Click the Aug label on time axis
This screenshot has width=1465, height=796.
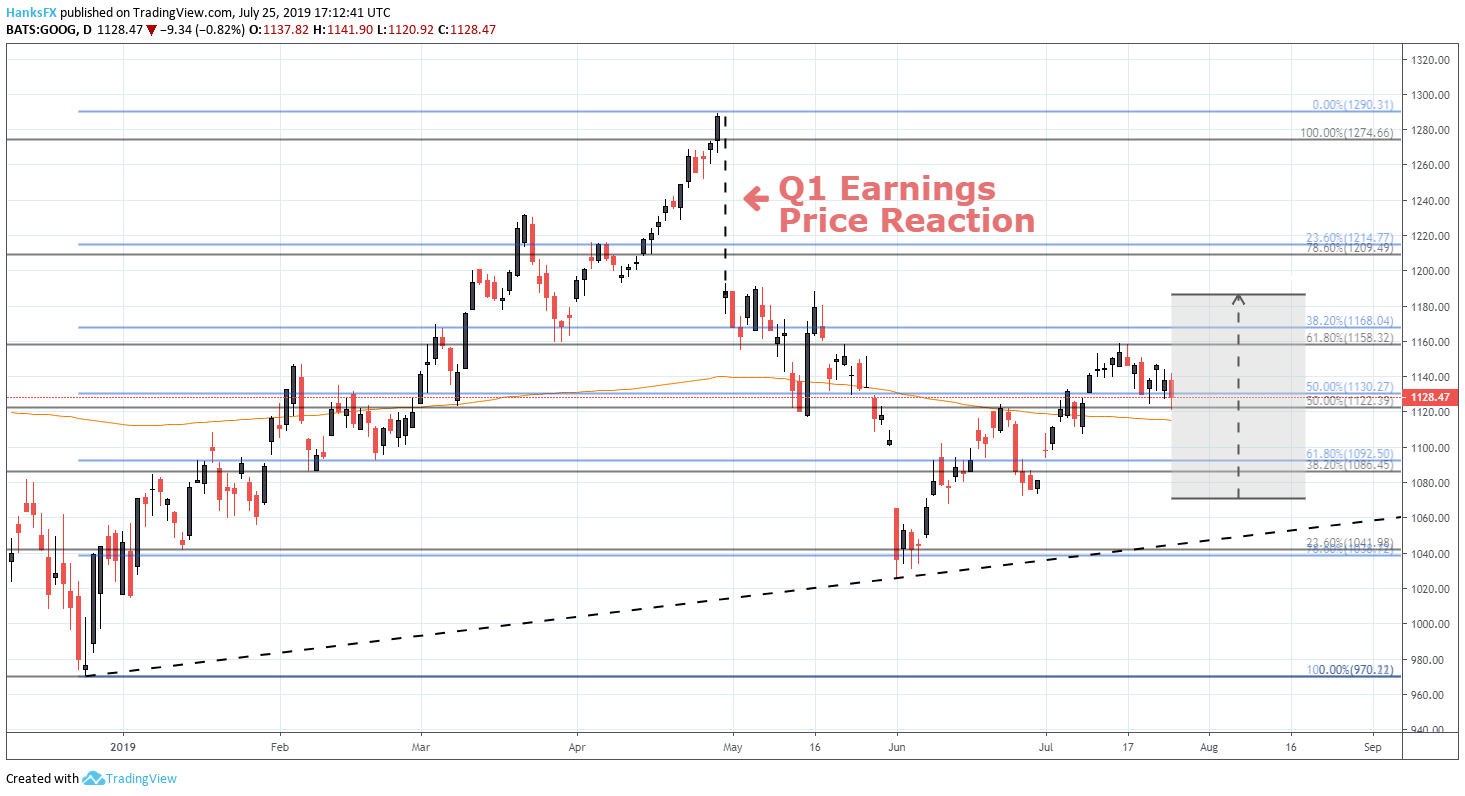tap(1207, 745)
